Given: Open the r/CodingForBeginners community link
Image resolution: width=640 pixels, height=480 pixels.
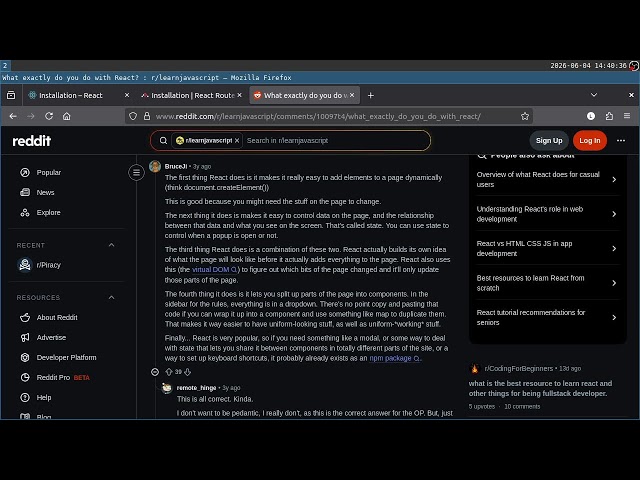Looking at the screenshot, I should (x=519, y=368).
